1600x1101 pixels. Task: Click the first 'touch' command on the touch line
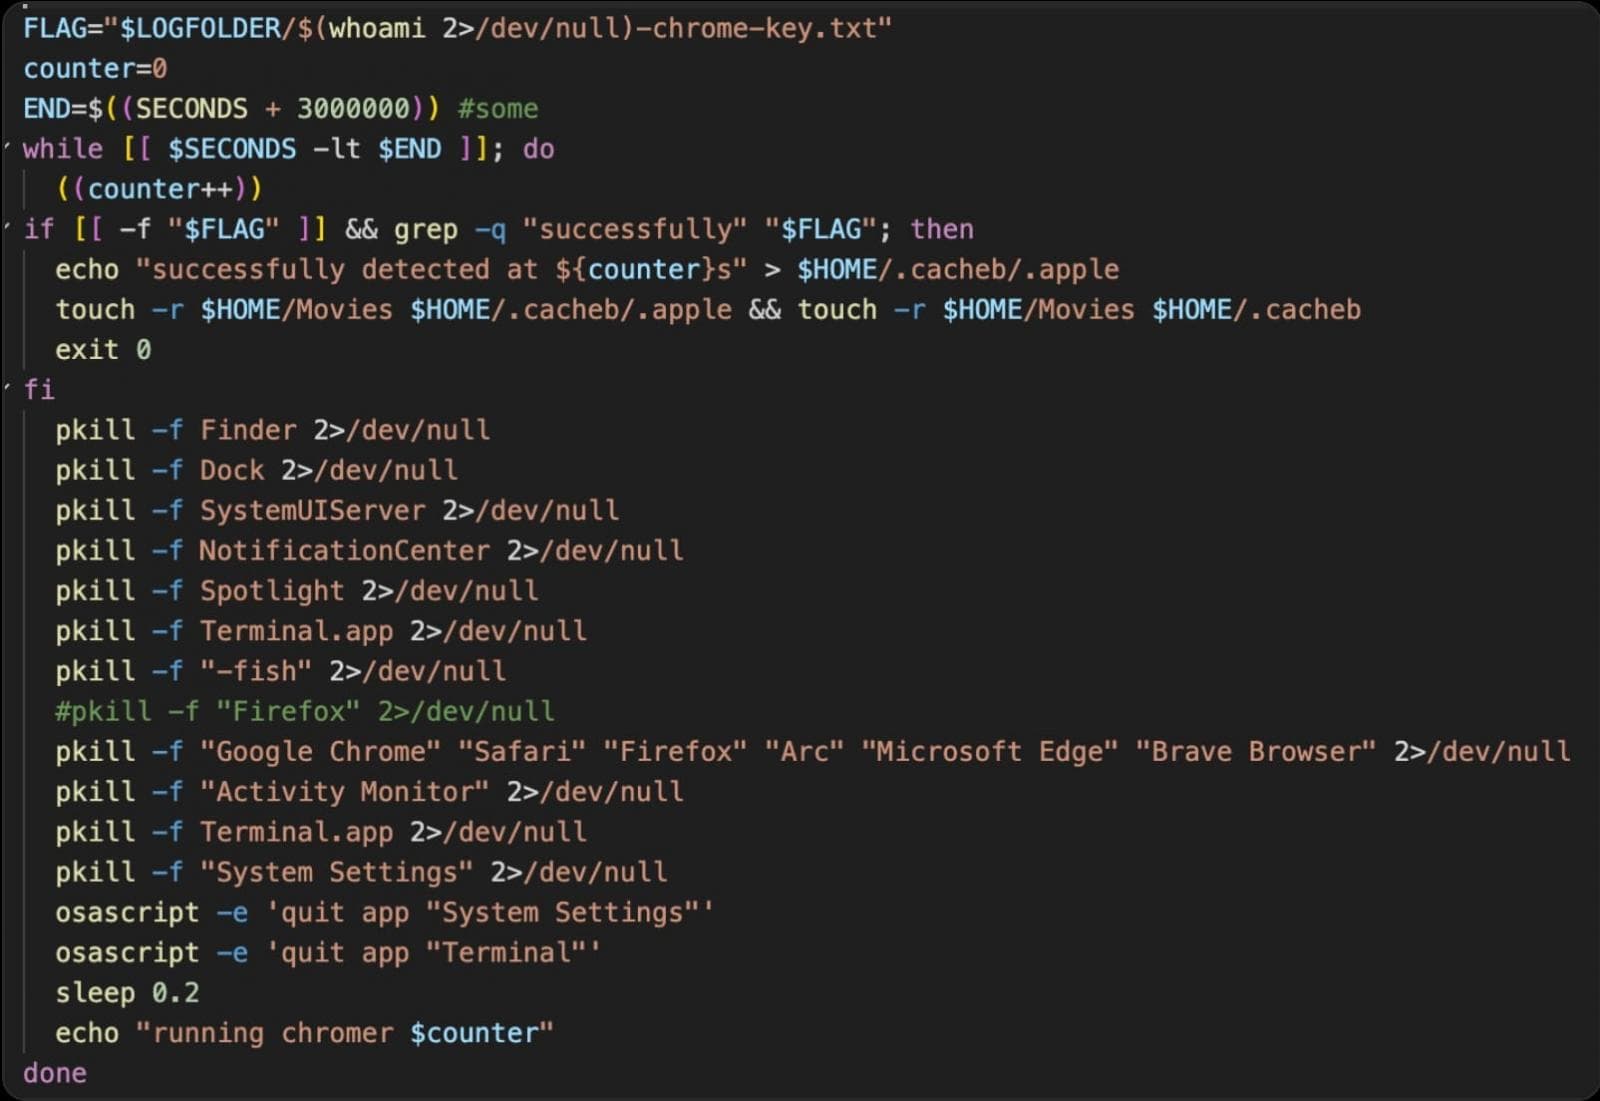[x=95, y=310]
